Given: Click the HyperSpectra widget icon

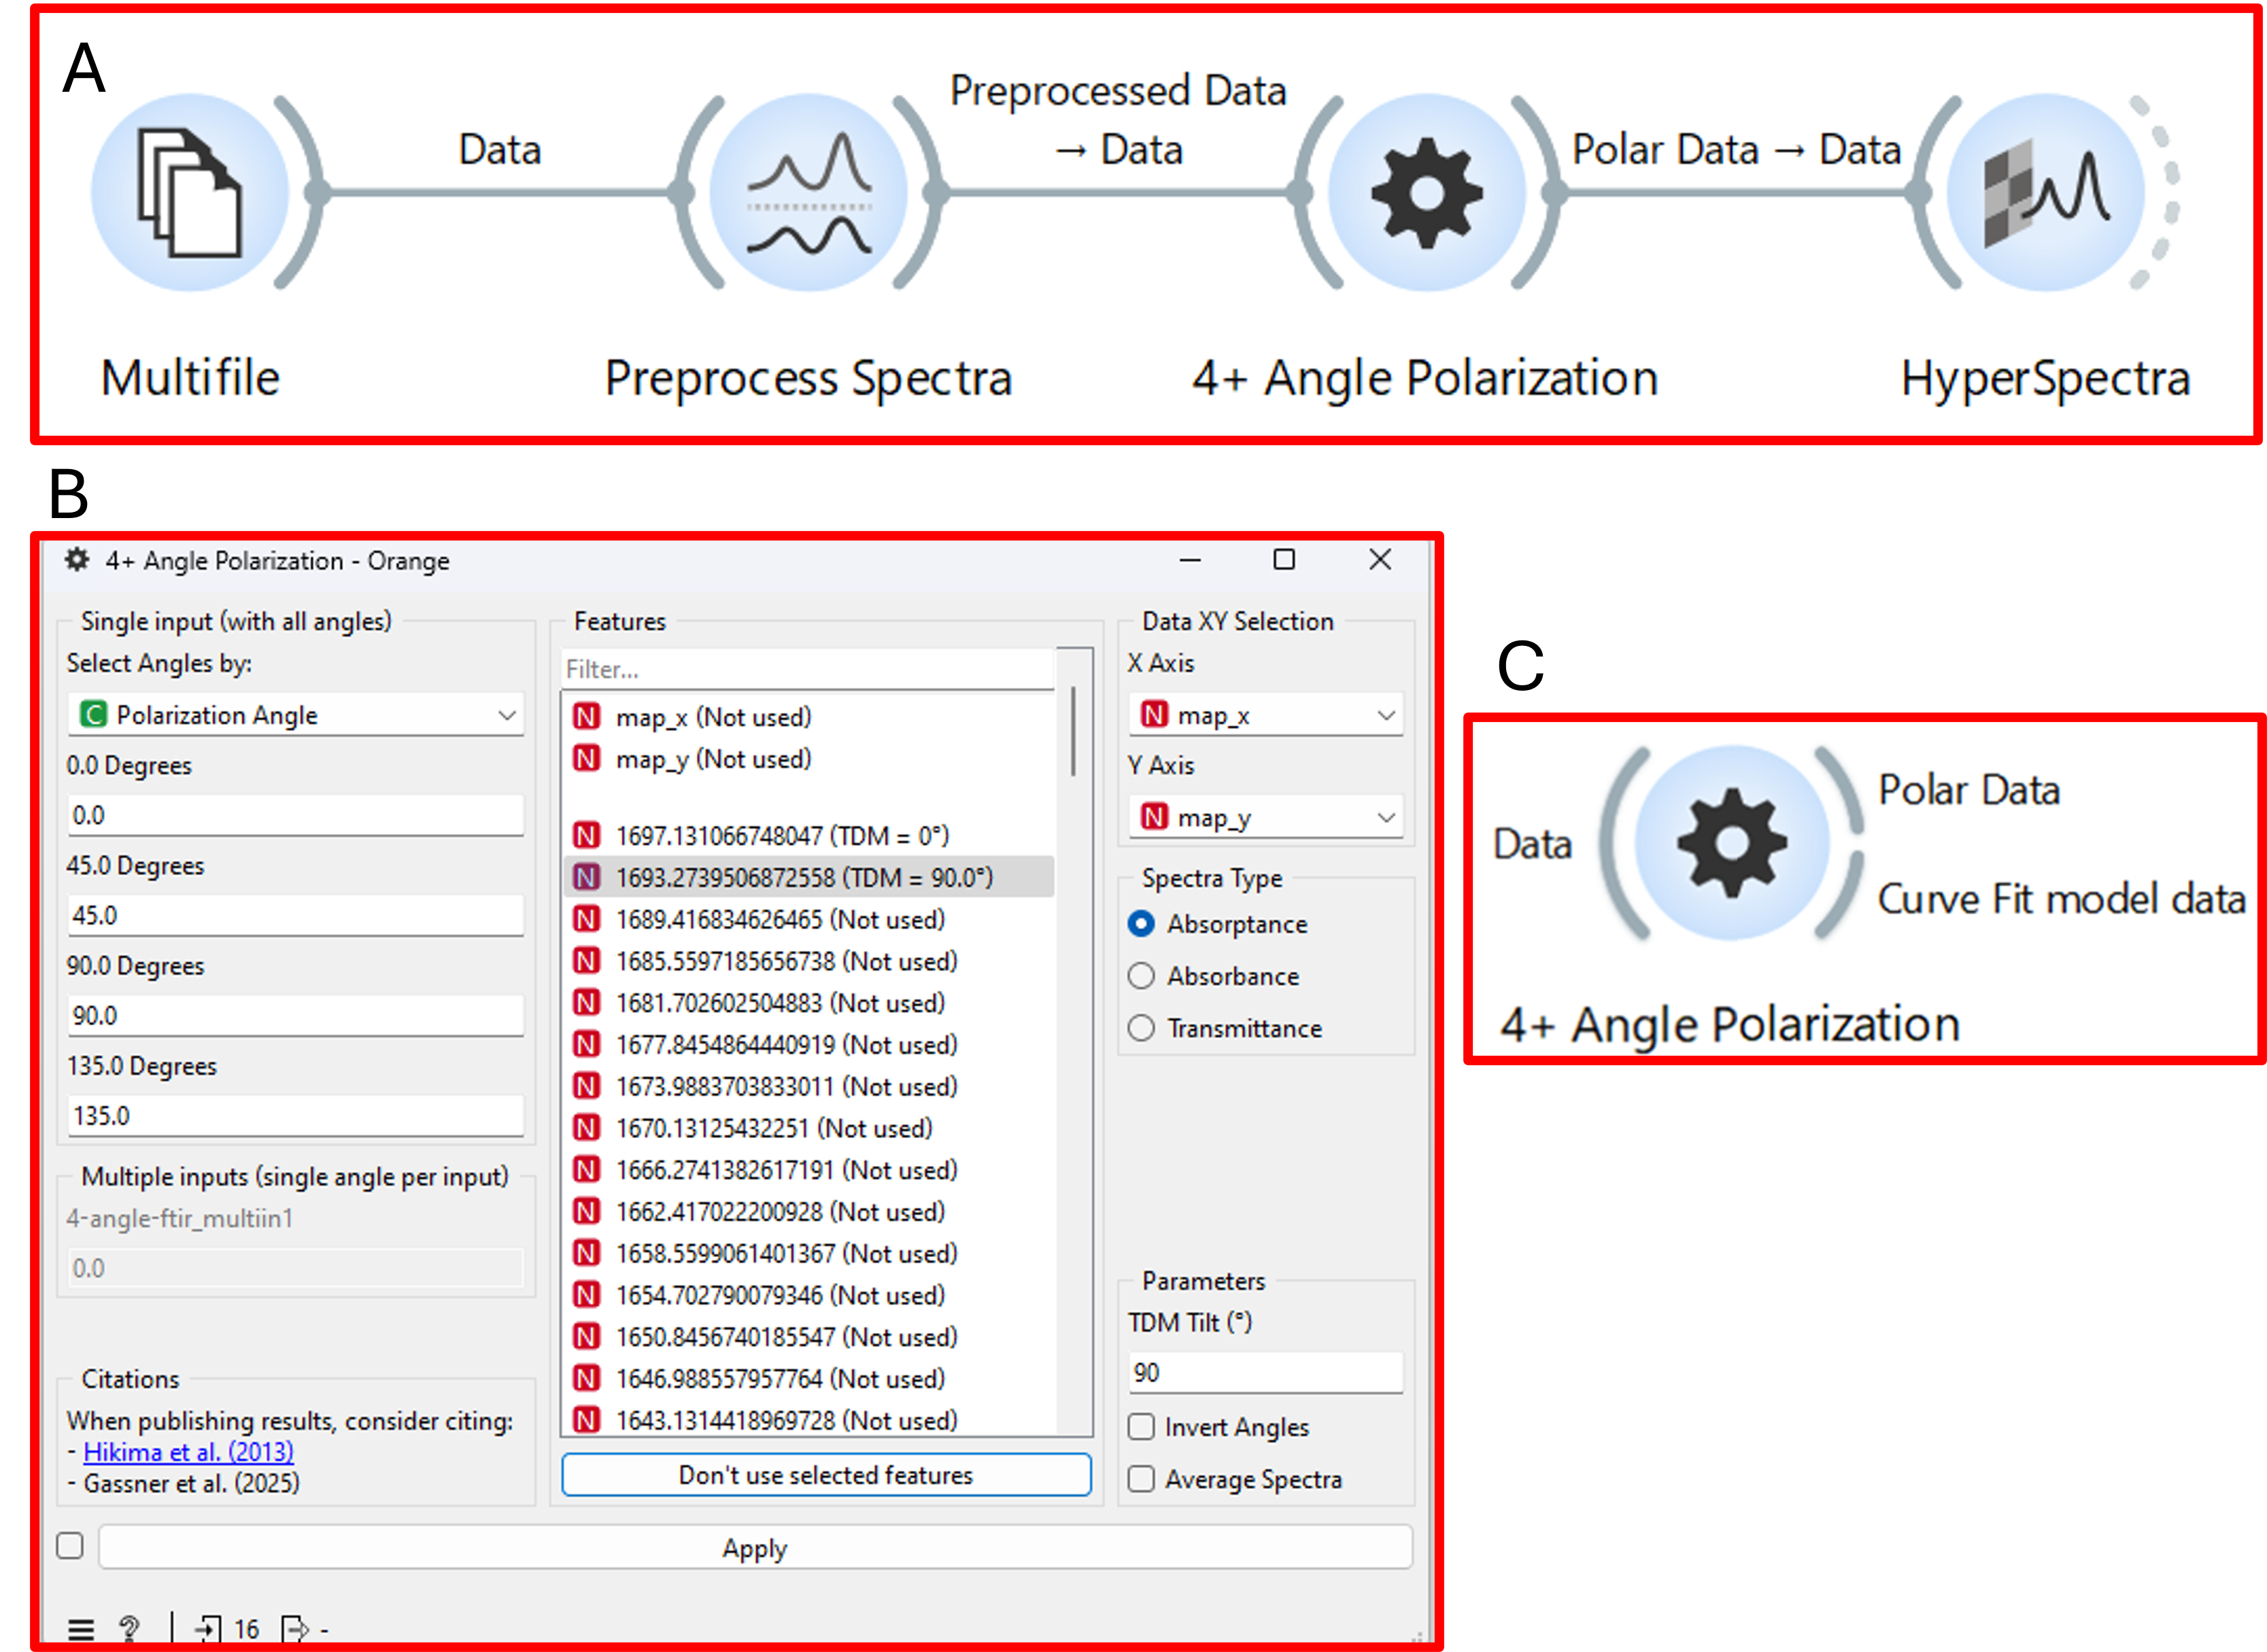Looking at the screenshot, I should (x=2046, y=192).
